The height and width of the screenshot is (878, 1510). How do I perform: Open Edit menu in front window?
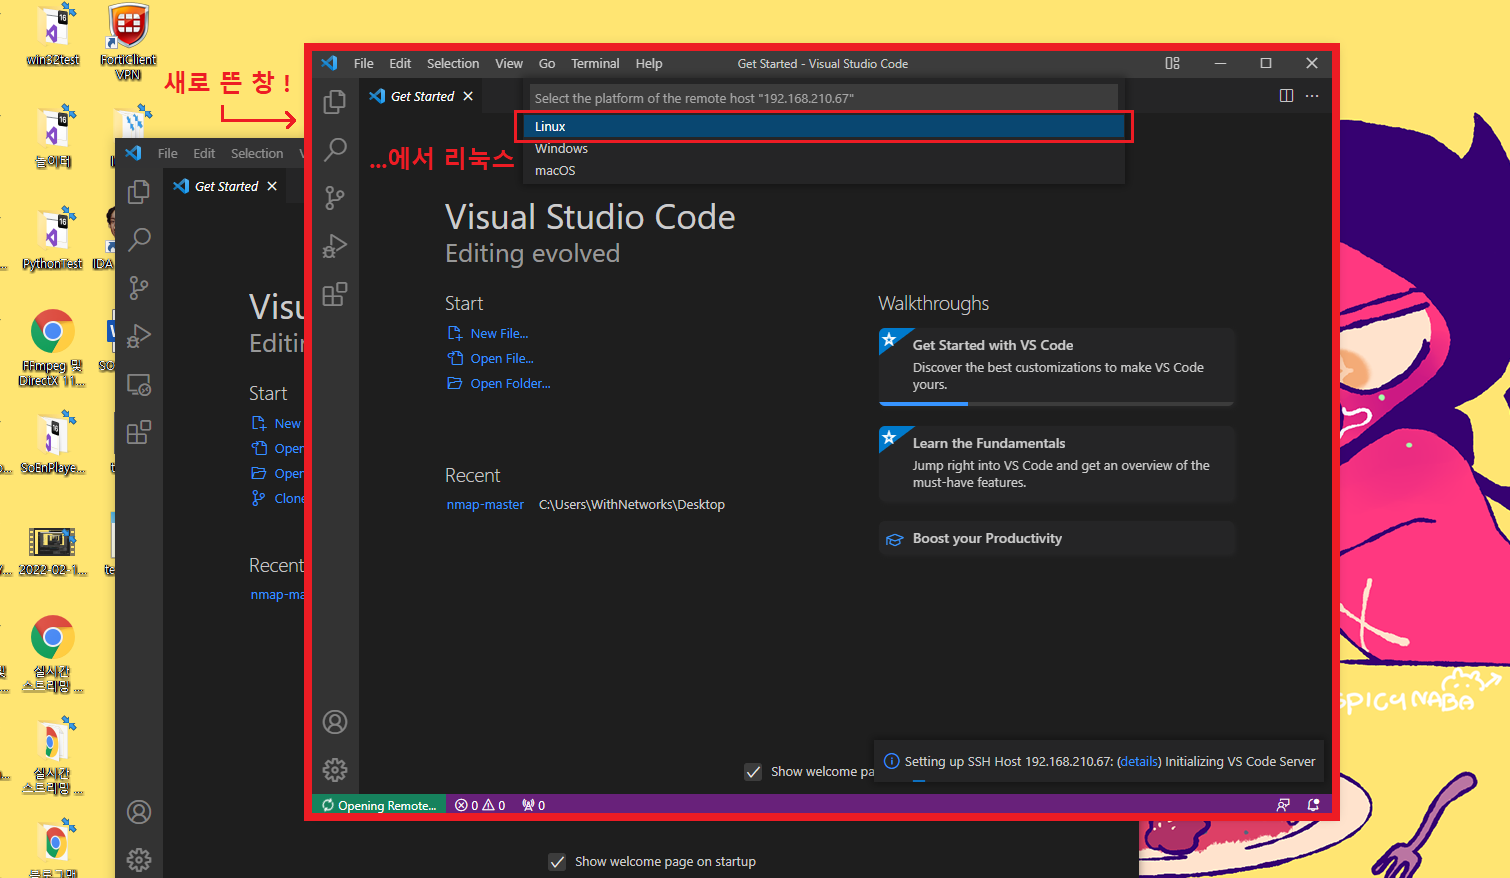[400, 63]
